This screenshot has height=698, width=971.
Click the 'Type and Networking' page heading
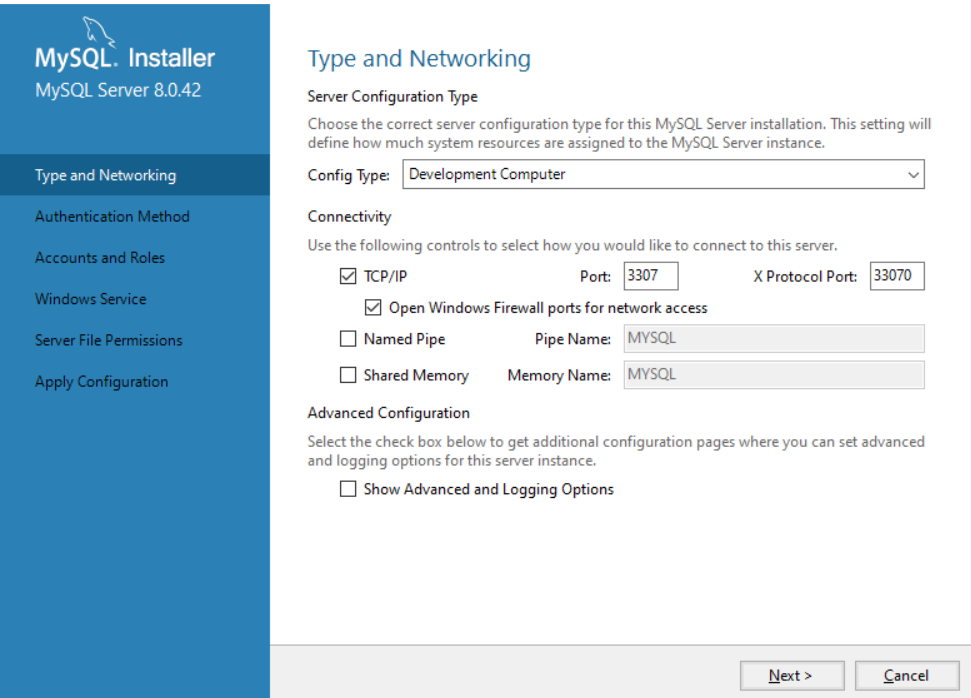419,59
